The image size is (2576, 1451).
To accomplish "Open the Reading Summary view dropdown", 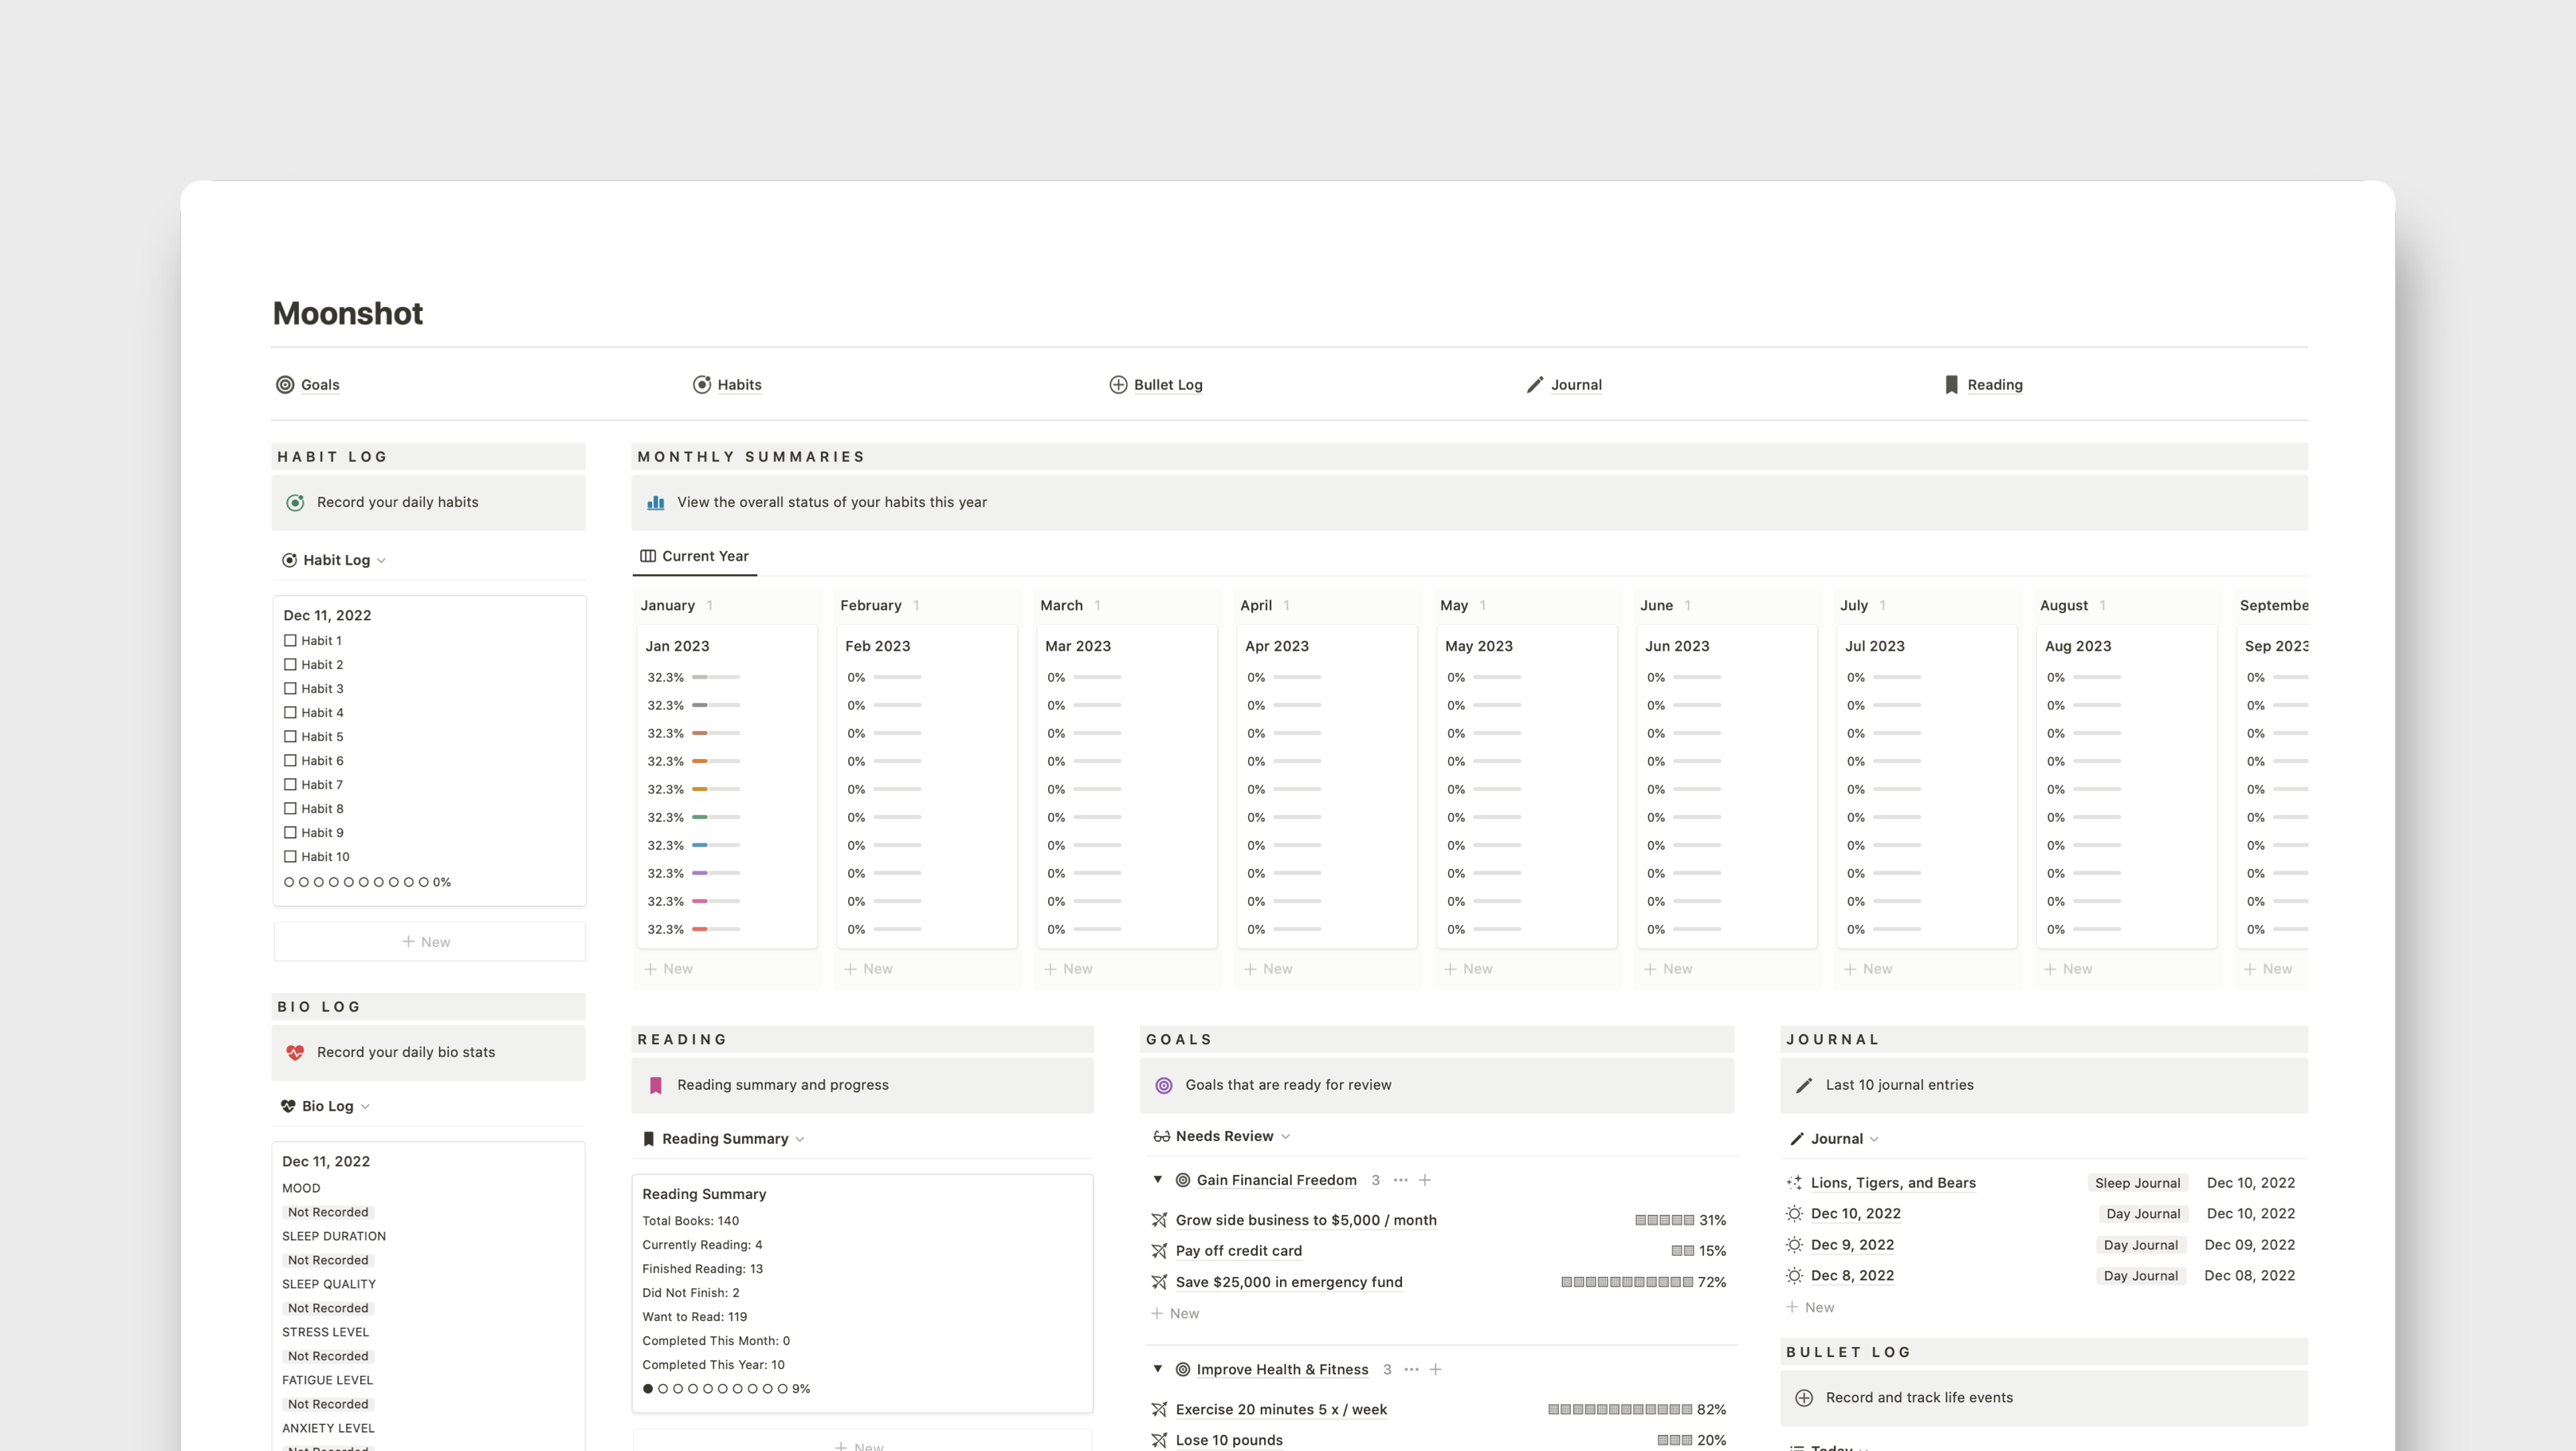I will (x=723, y=1139).
